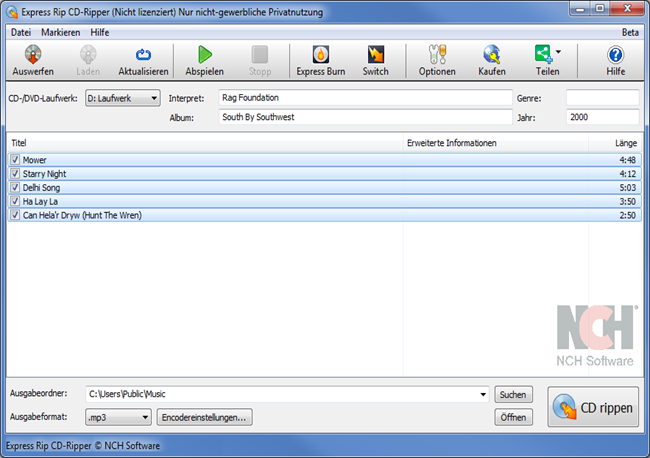Expand the Ausgabeordner folder dropdown arrow
650x458 pixels.
[483, 394]
